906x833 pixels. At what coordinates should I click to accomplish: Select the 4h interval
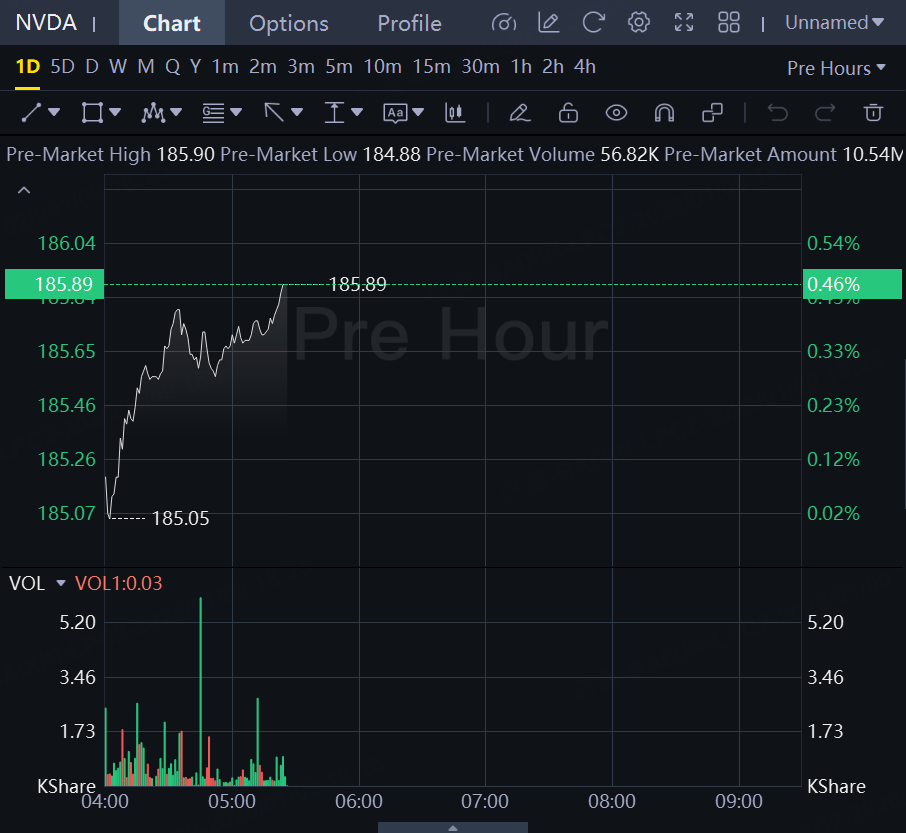pyautogui.click(x=585, y=67)
